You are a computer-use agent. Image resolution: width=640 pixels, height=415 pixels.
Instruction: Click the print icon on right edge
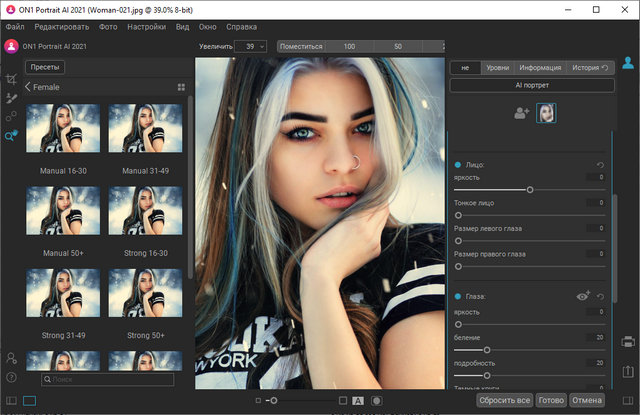(x=628, y=342)
